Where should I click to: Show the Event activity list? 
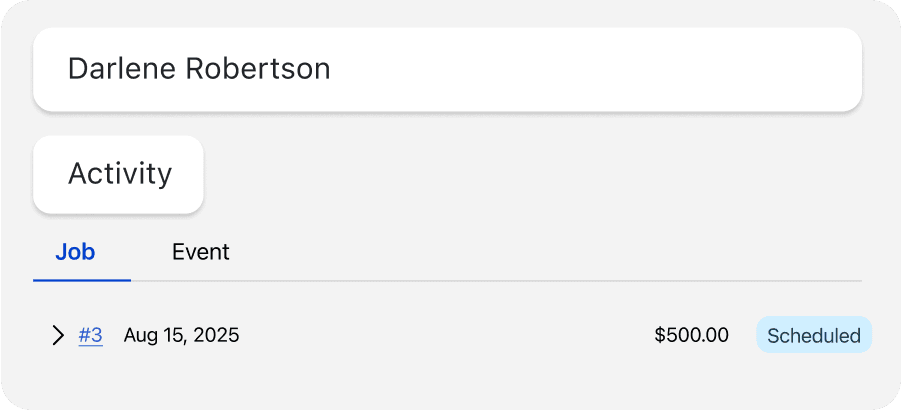click(200, 252)
